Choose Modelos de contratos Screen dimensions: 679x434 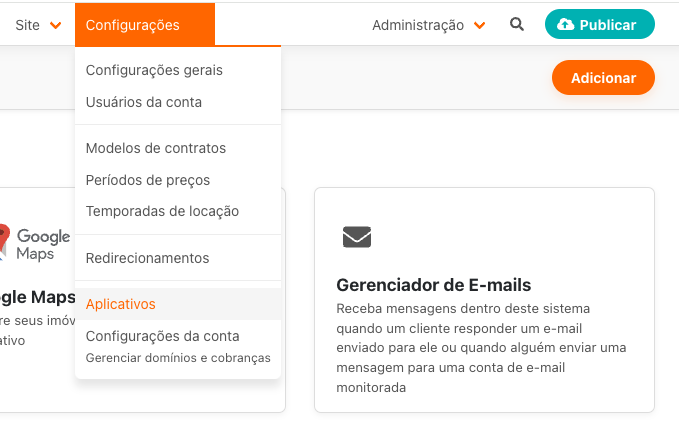point(156,148)
